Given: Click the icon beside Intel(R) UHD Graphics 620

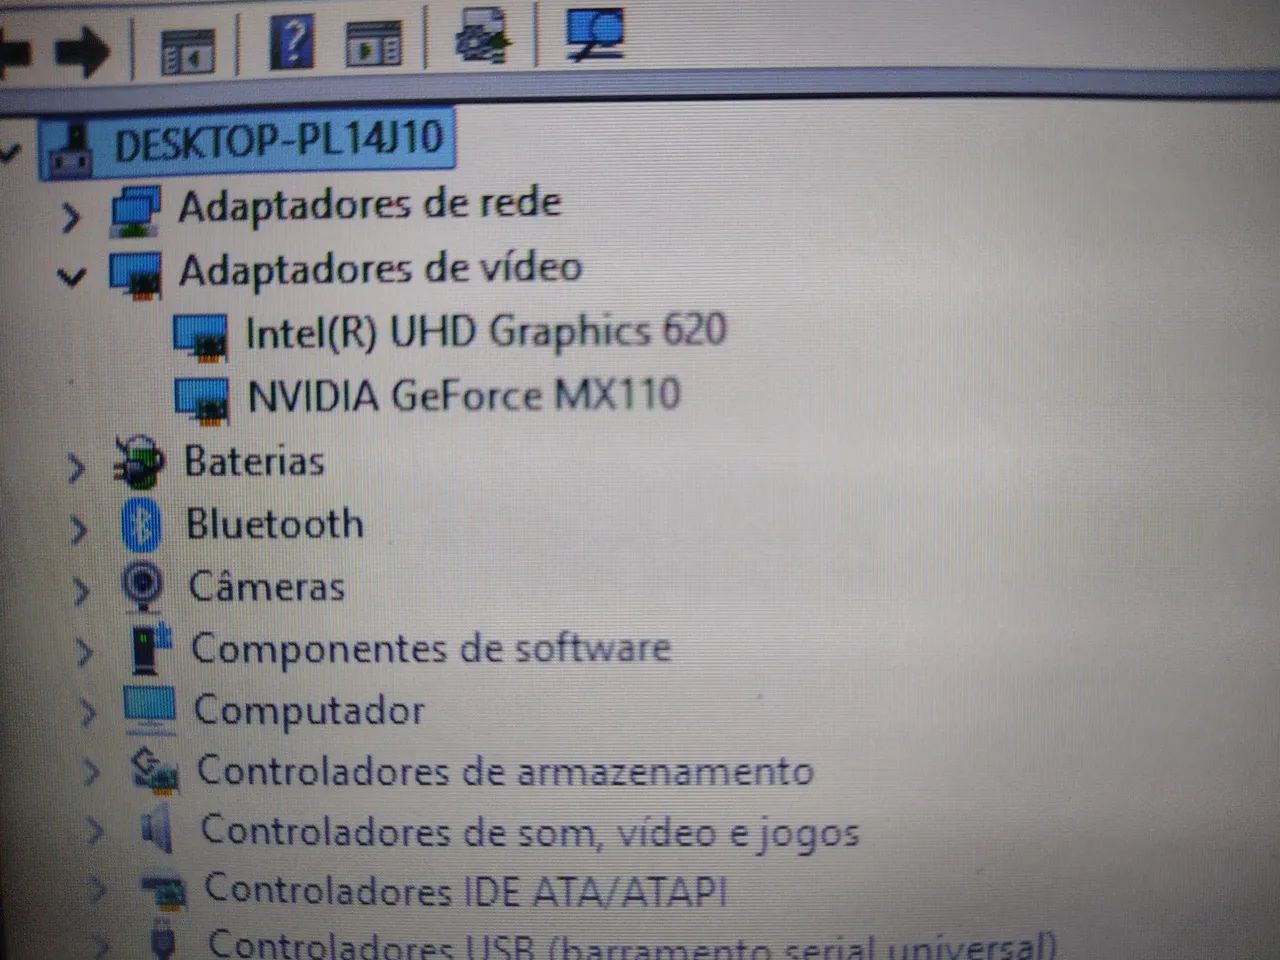Looking at the screenshot, I should [x=201, y=337].
